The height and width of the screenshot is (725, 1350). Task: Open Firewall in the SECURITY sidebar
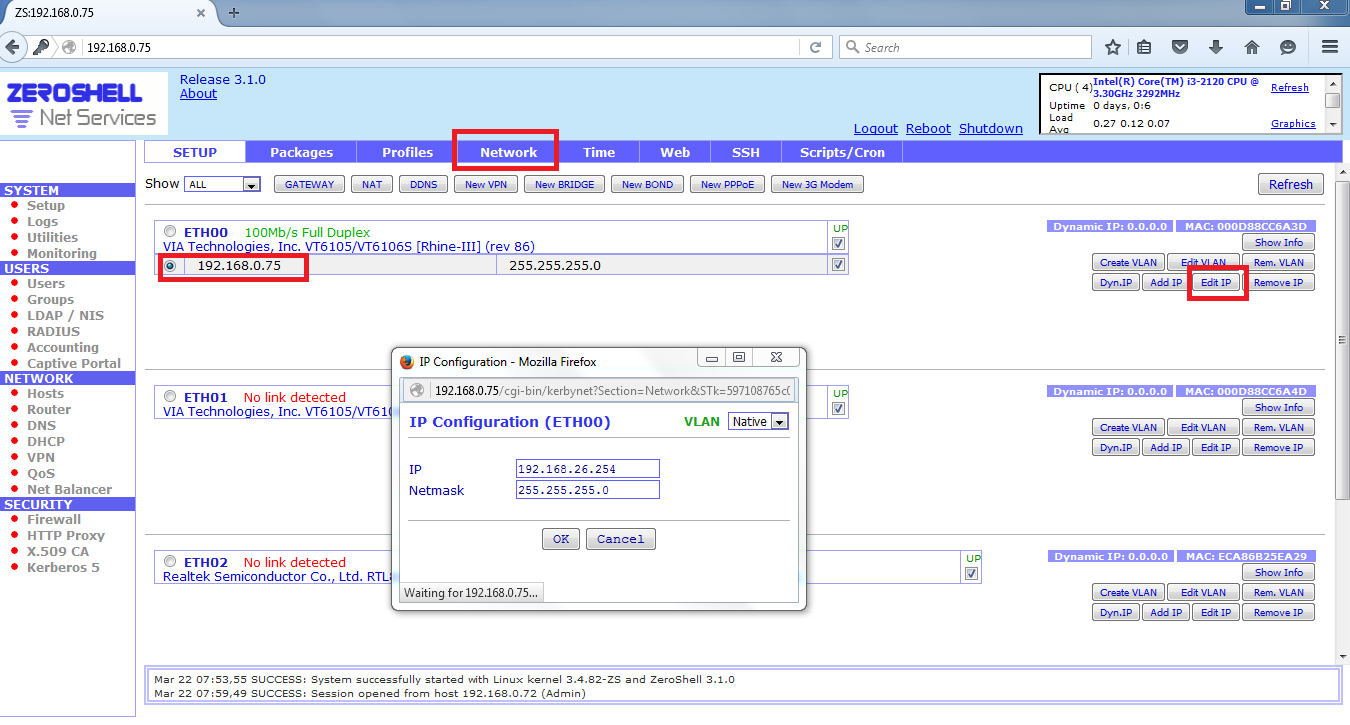point(54,519)
